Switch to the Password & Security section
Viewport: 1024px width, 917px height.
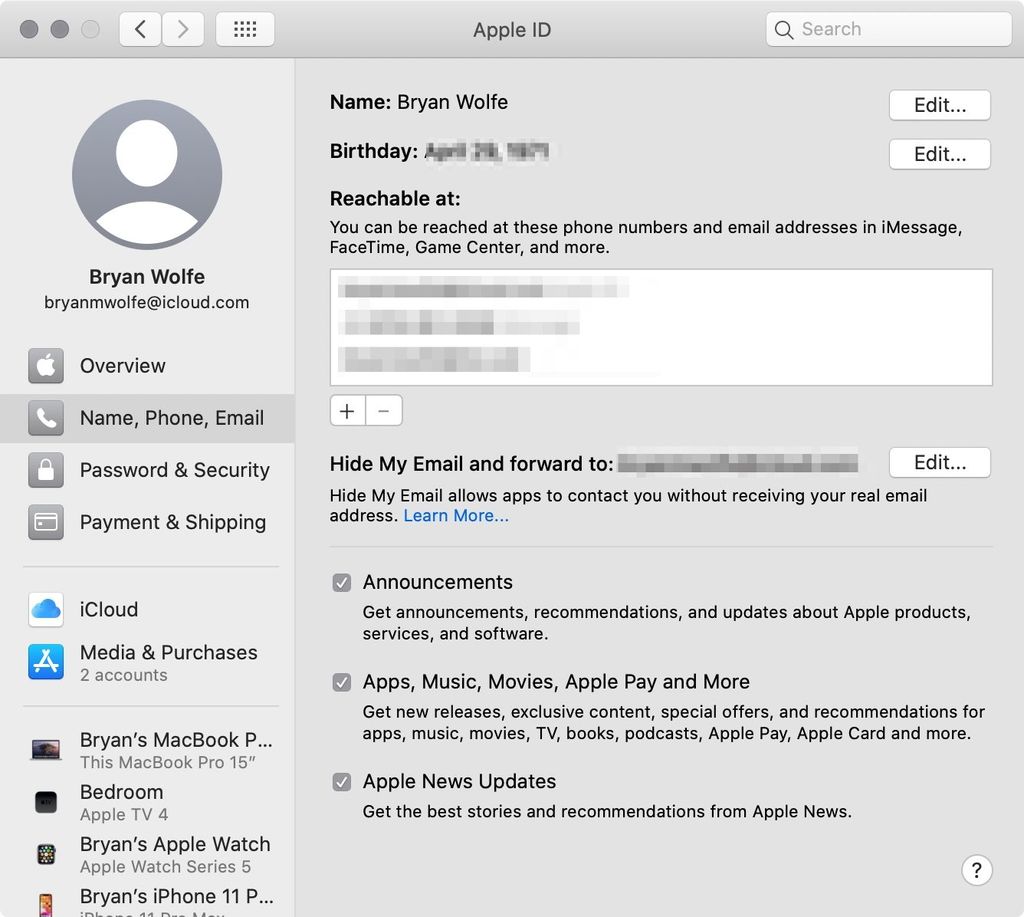coord(173,470)
